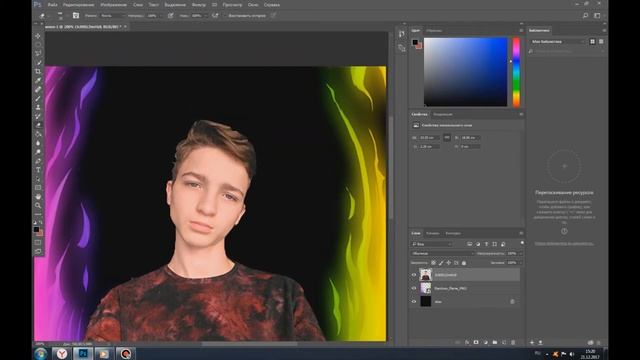Open layer opacity dropdown arrow
This screenshot has width=640, height=360.
pos(520,253)
